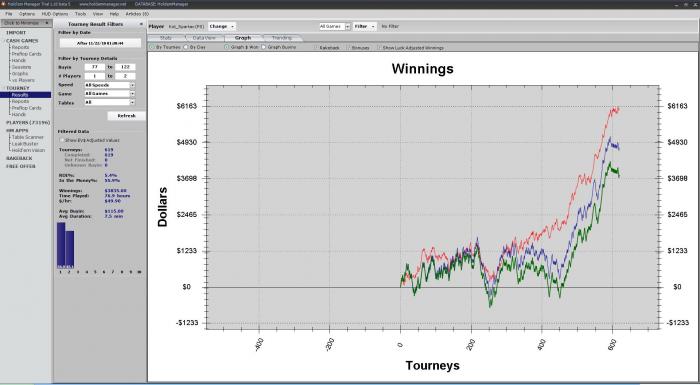This screenshot has width=700, height=385.
Task: Switch to the Graph tab
Action: tap(243, 38)
